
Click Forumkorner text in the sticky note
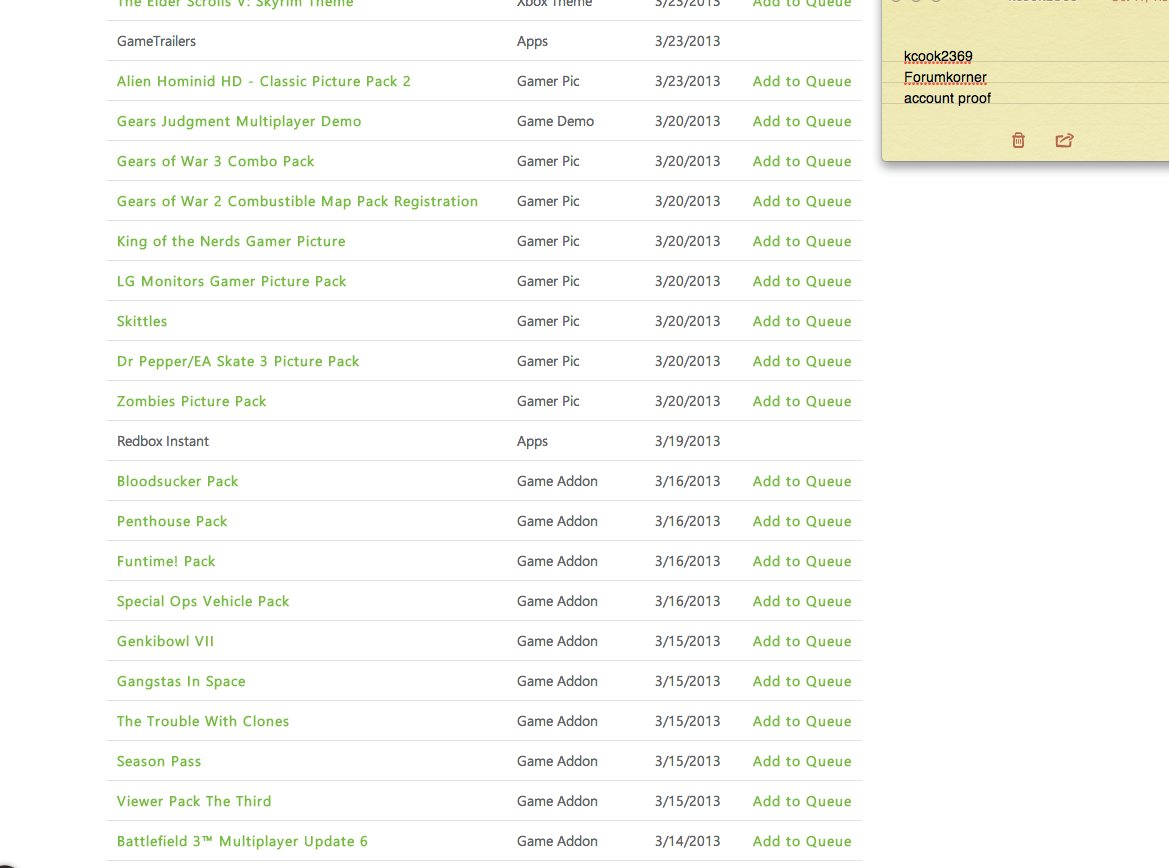click(945, 78)
